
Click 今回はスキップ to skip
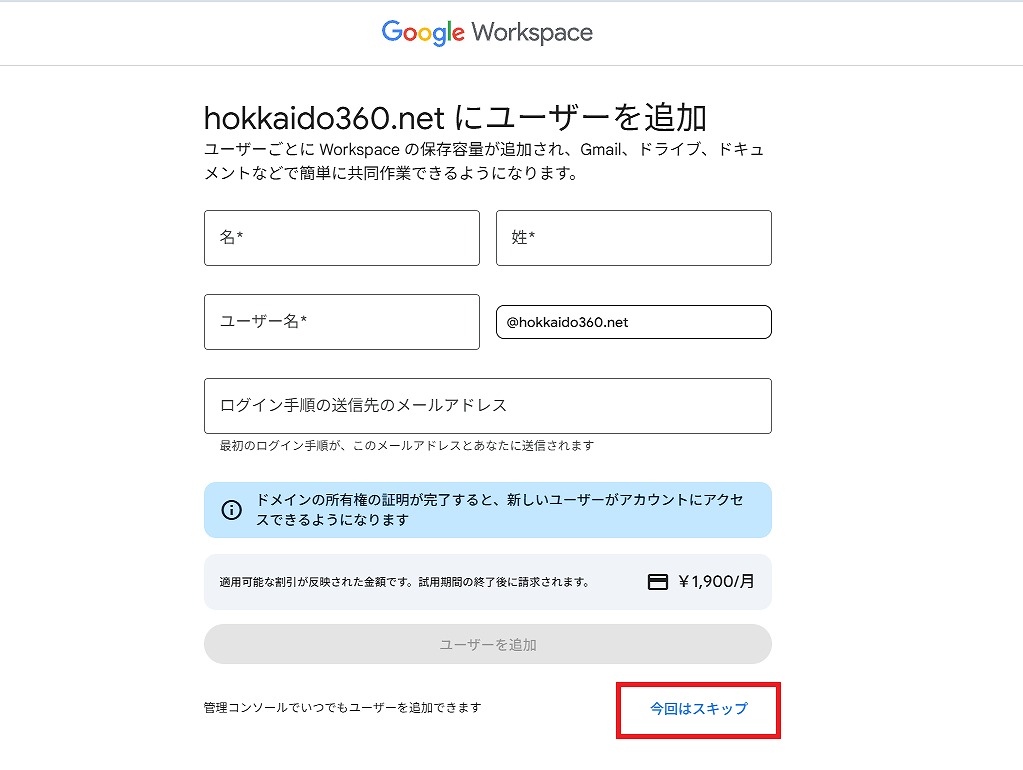click(x=698, y=709)
